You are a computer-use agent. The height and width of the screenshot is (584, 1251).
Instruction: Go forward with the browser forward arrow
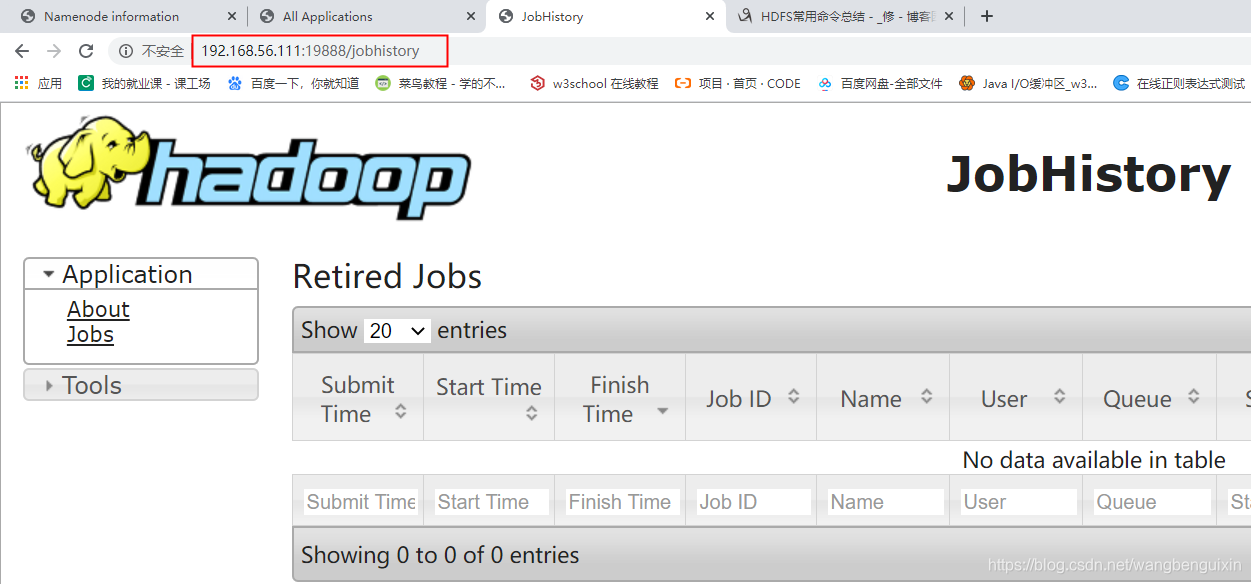coord(54,51)
